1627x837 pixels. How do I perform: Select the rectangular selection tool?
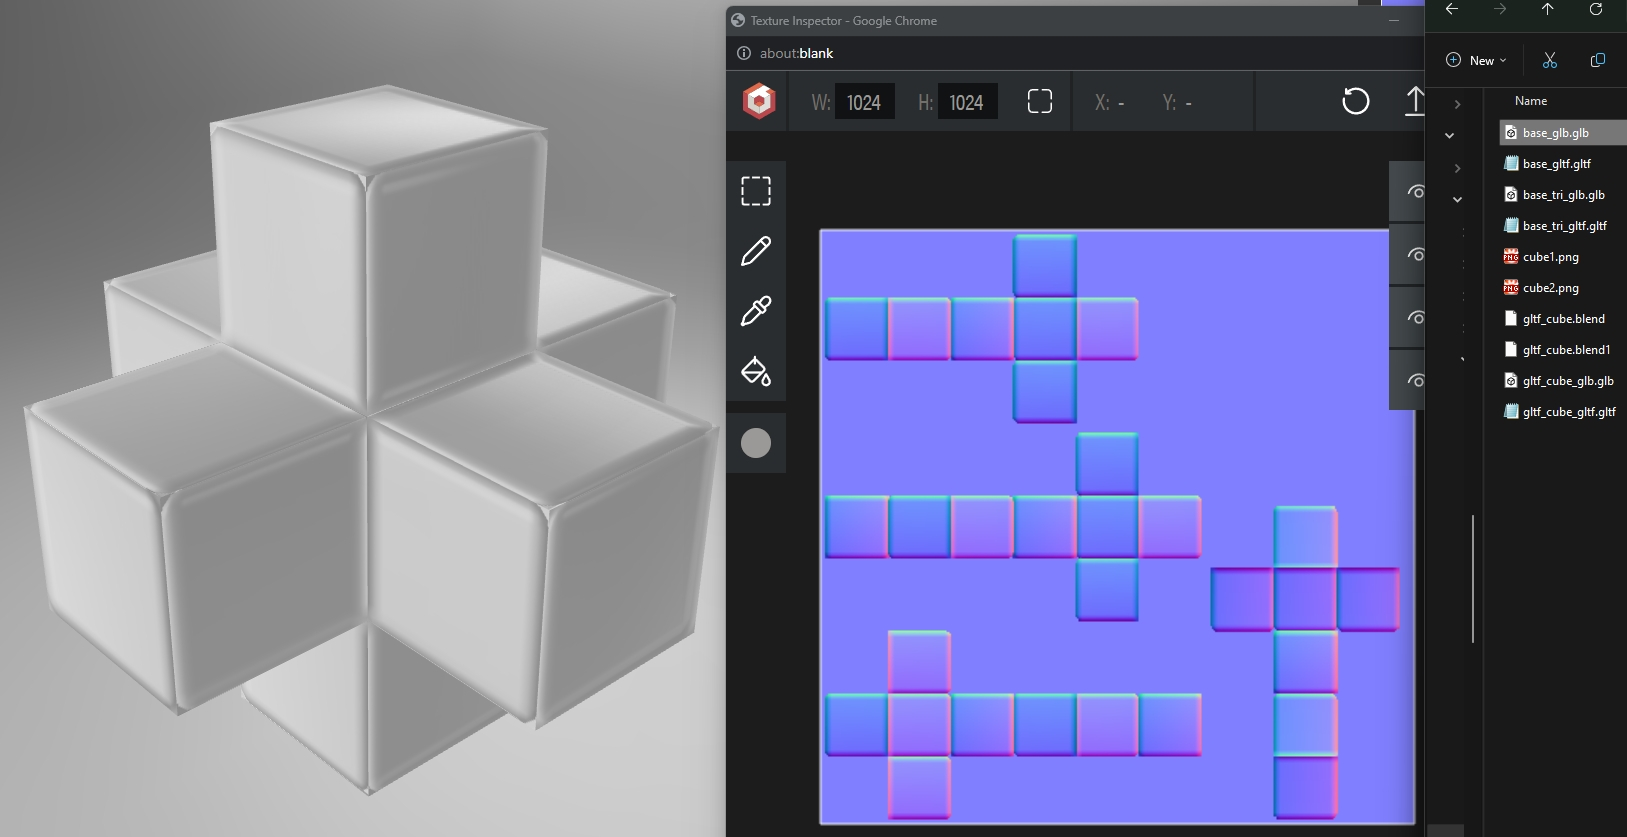756,191
